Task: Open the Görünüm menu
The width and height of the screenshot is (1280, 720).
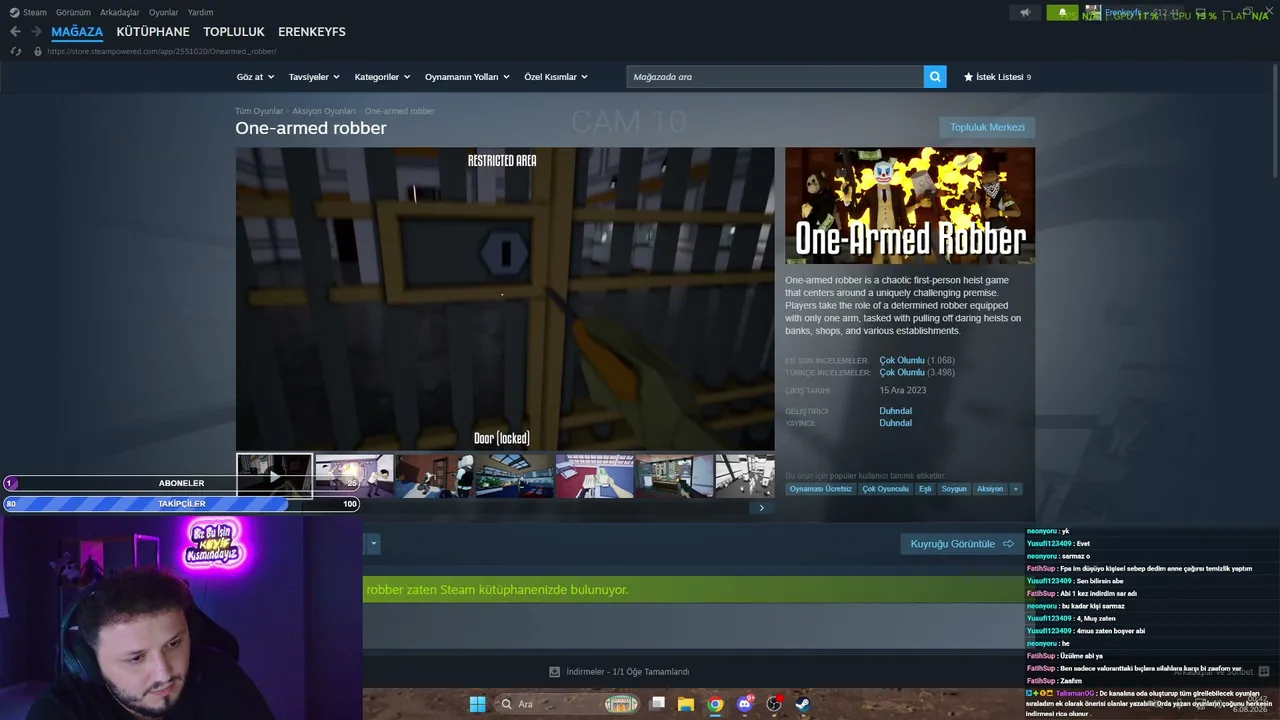Action: click(73, 12)
